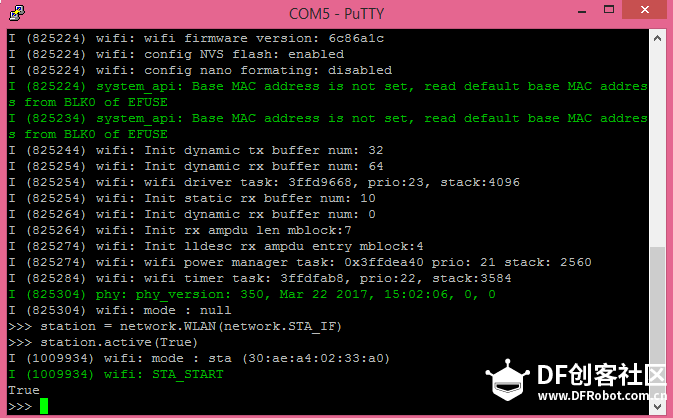Screen dimensions: 673x418
Task: Click the True output line
Action: (x=24, y=390)
